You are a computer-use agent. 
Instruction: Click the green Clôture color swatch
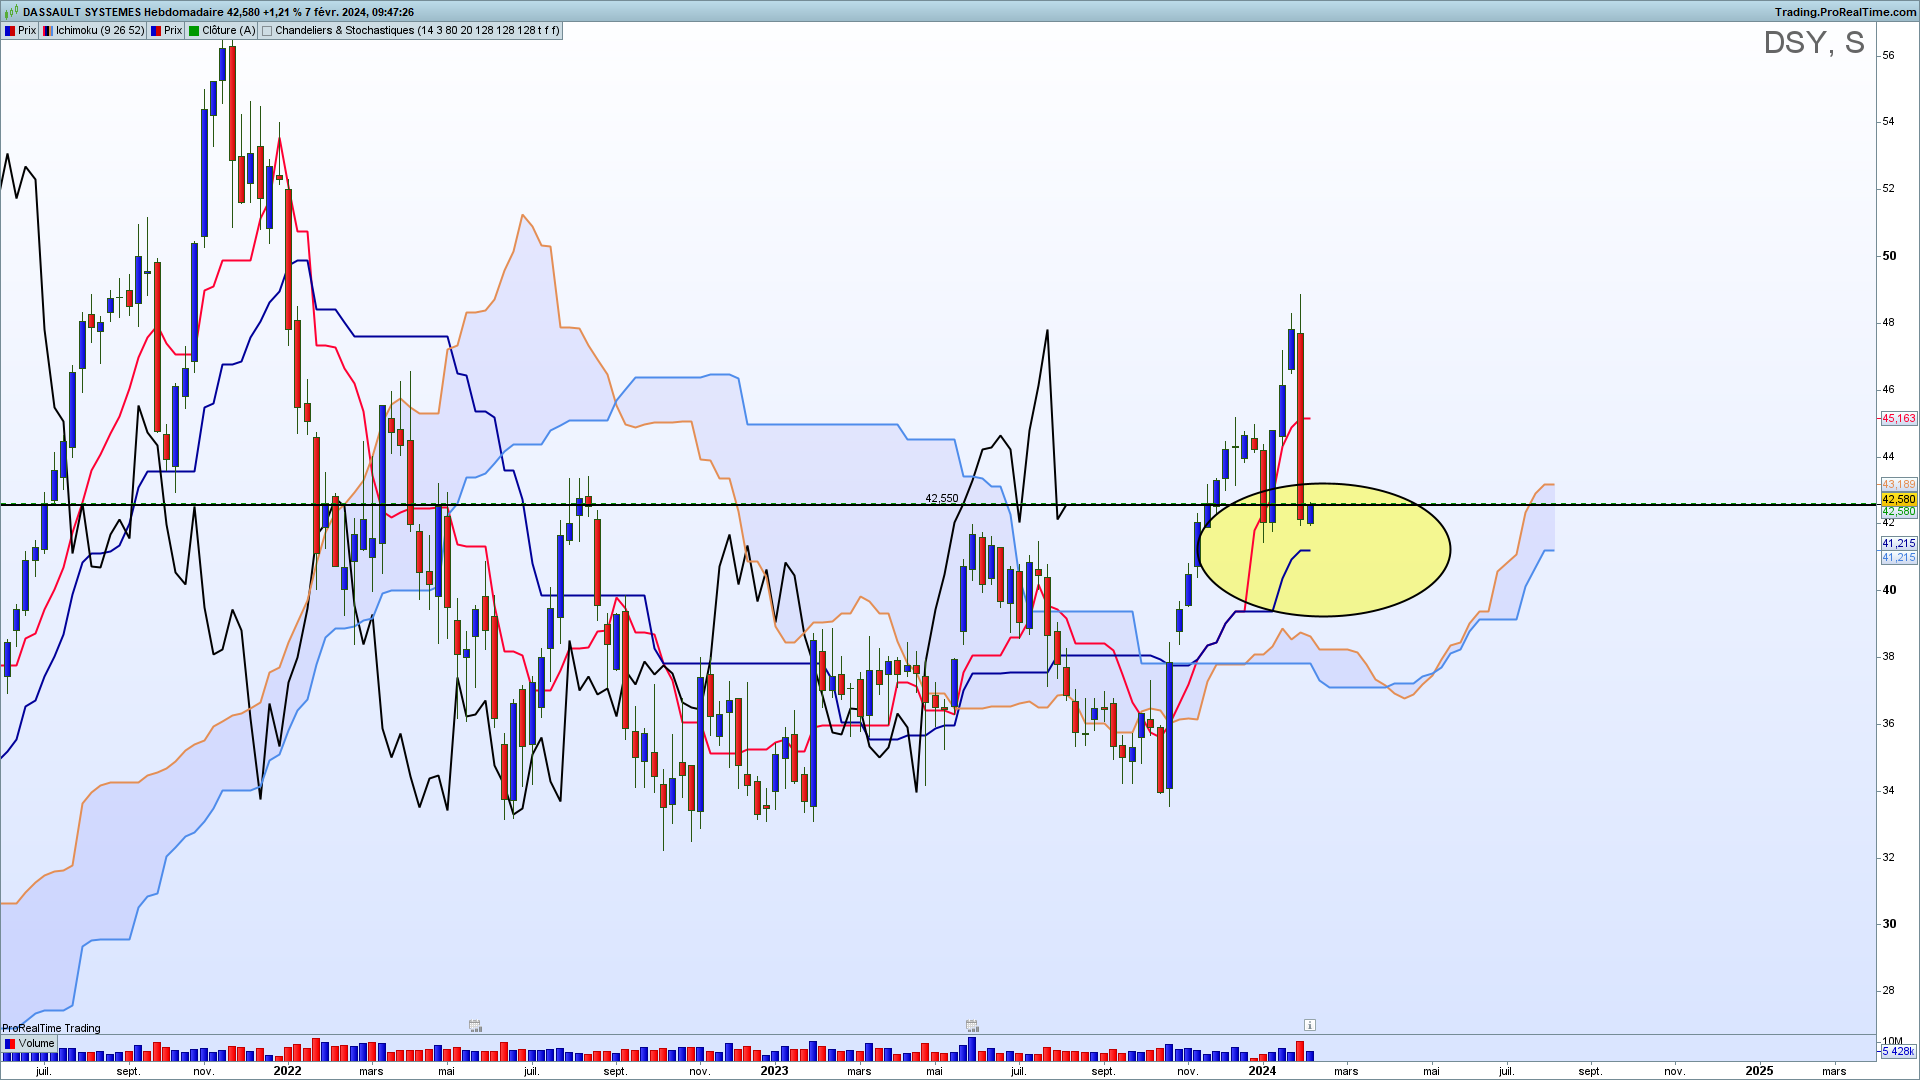[x=194, y=31]
